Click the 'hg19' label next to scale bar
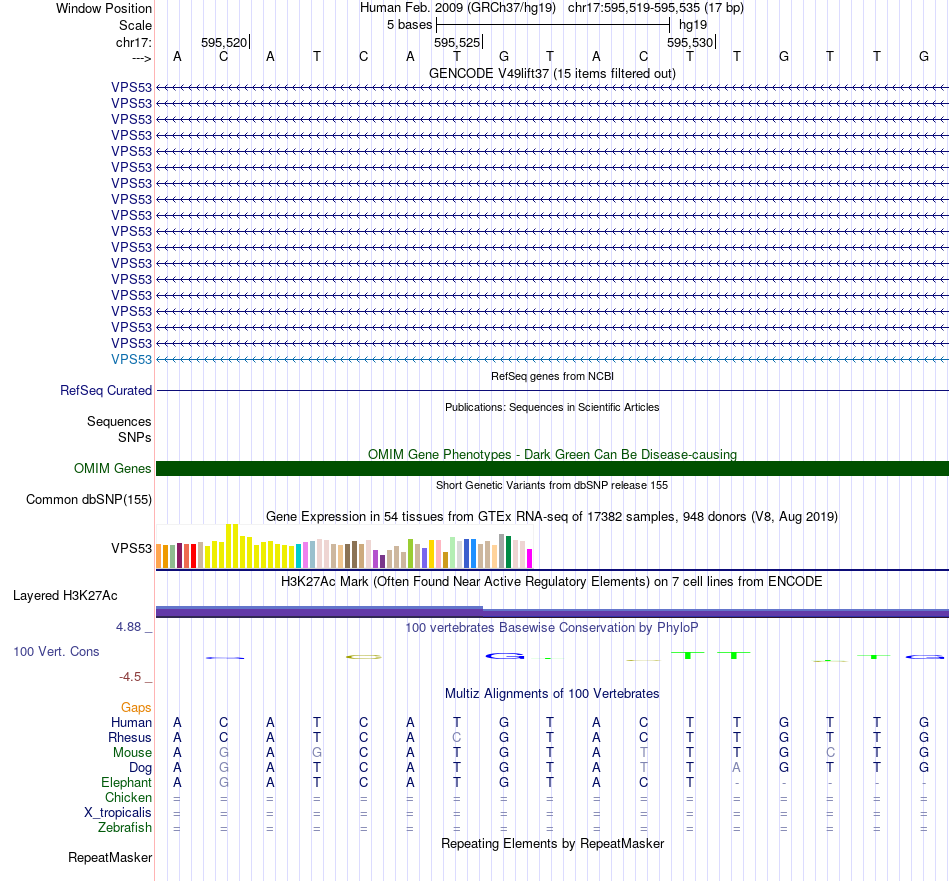The image size is (950, 881). click(x=693, y=25)
